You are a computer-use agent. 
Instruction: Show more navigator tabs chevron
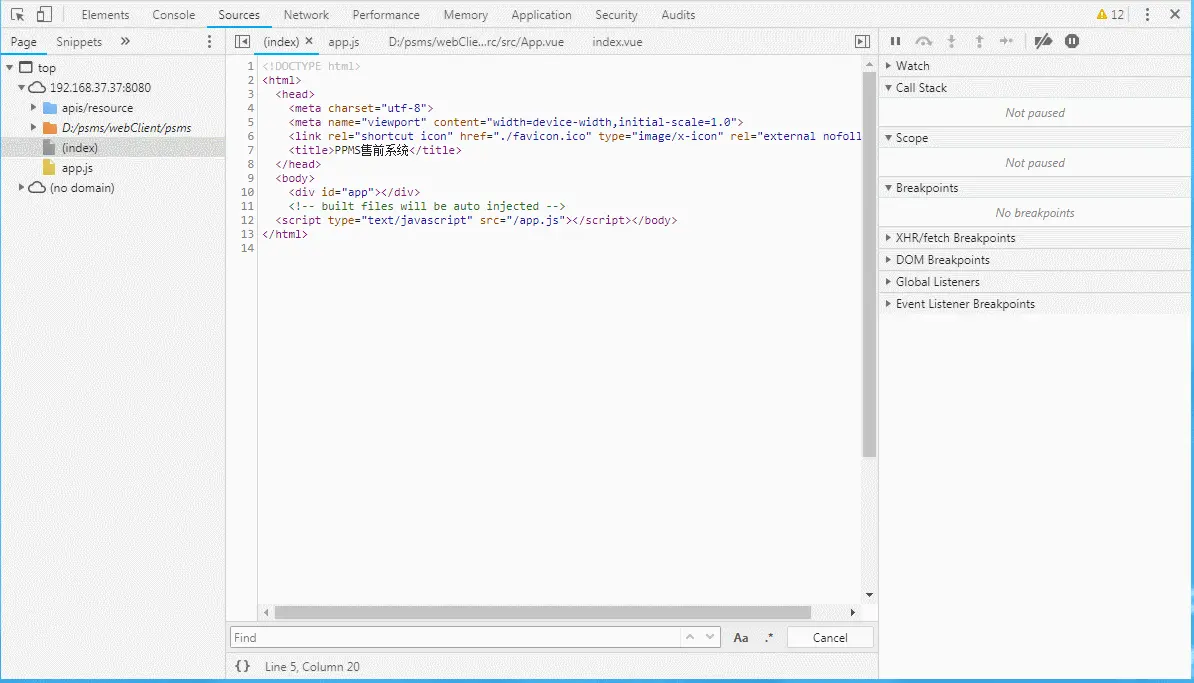pos(125,41)
